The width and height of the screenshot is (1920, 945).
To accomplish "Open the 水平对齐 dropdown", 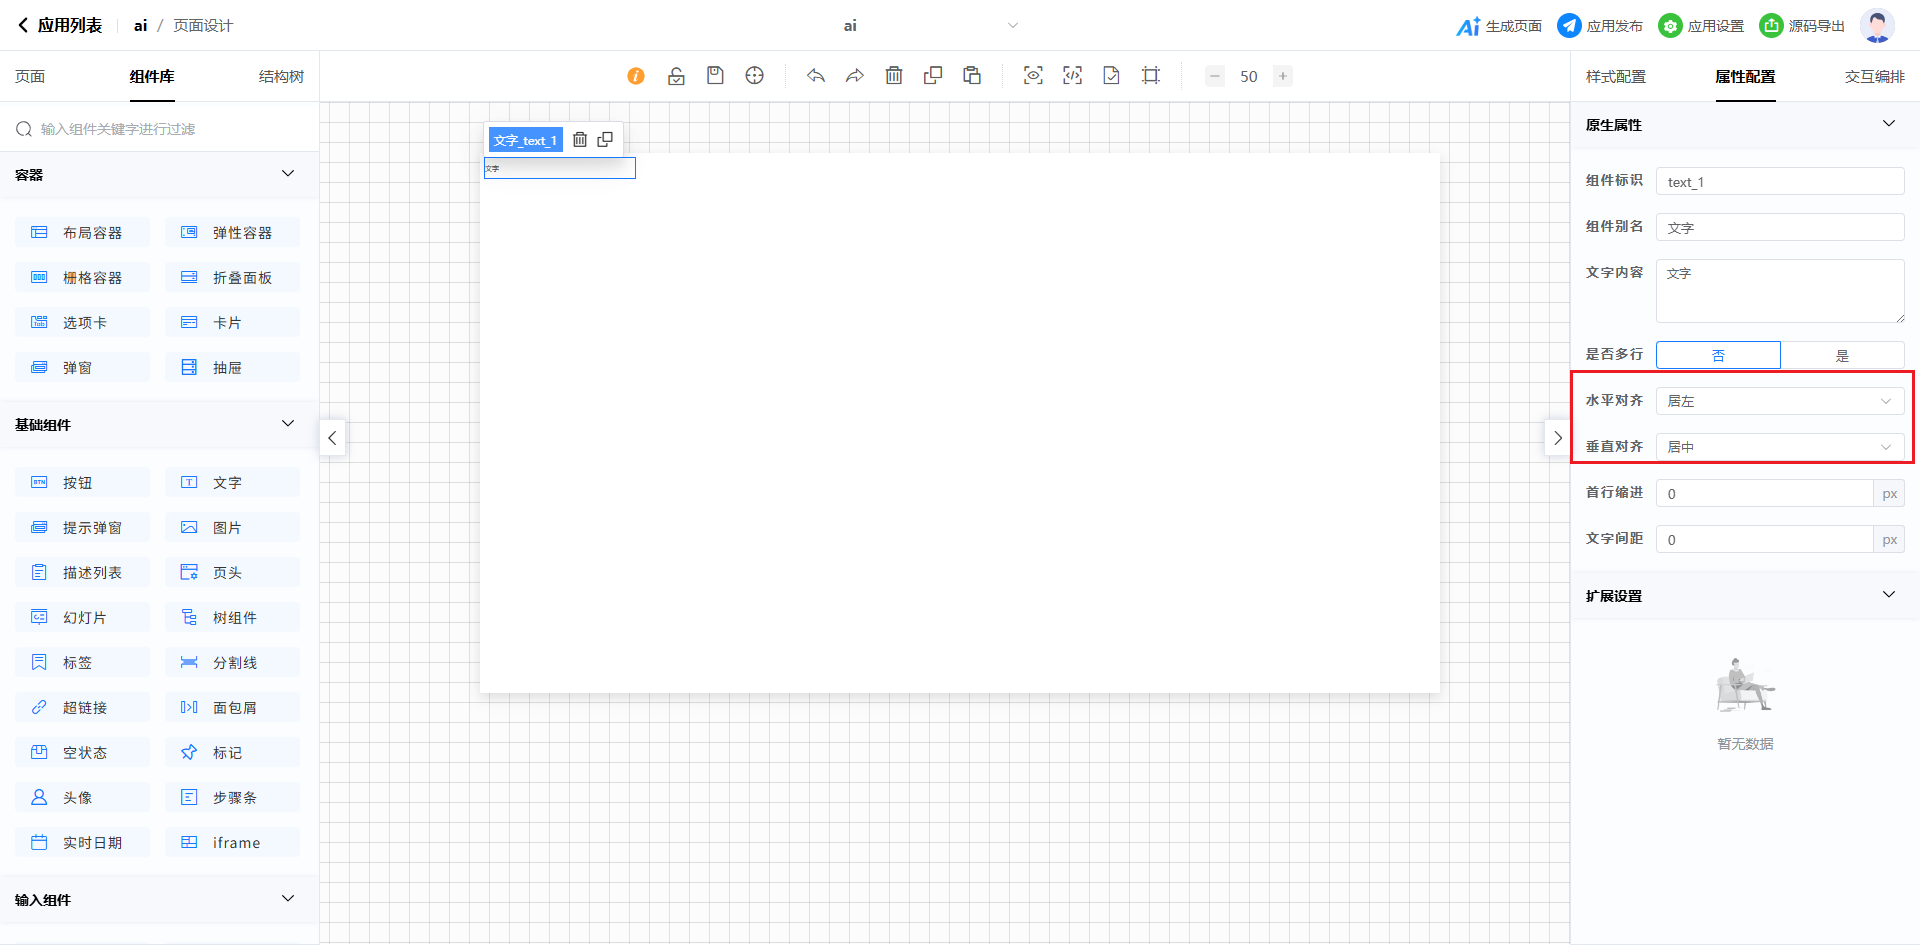I will 1780,401.
